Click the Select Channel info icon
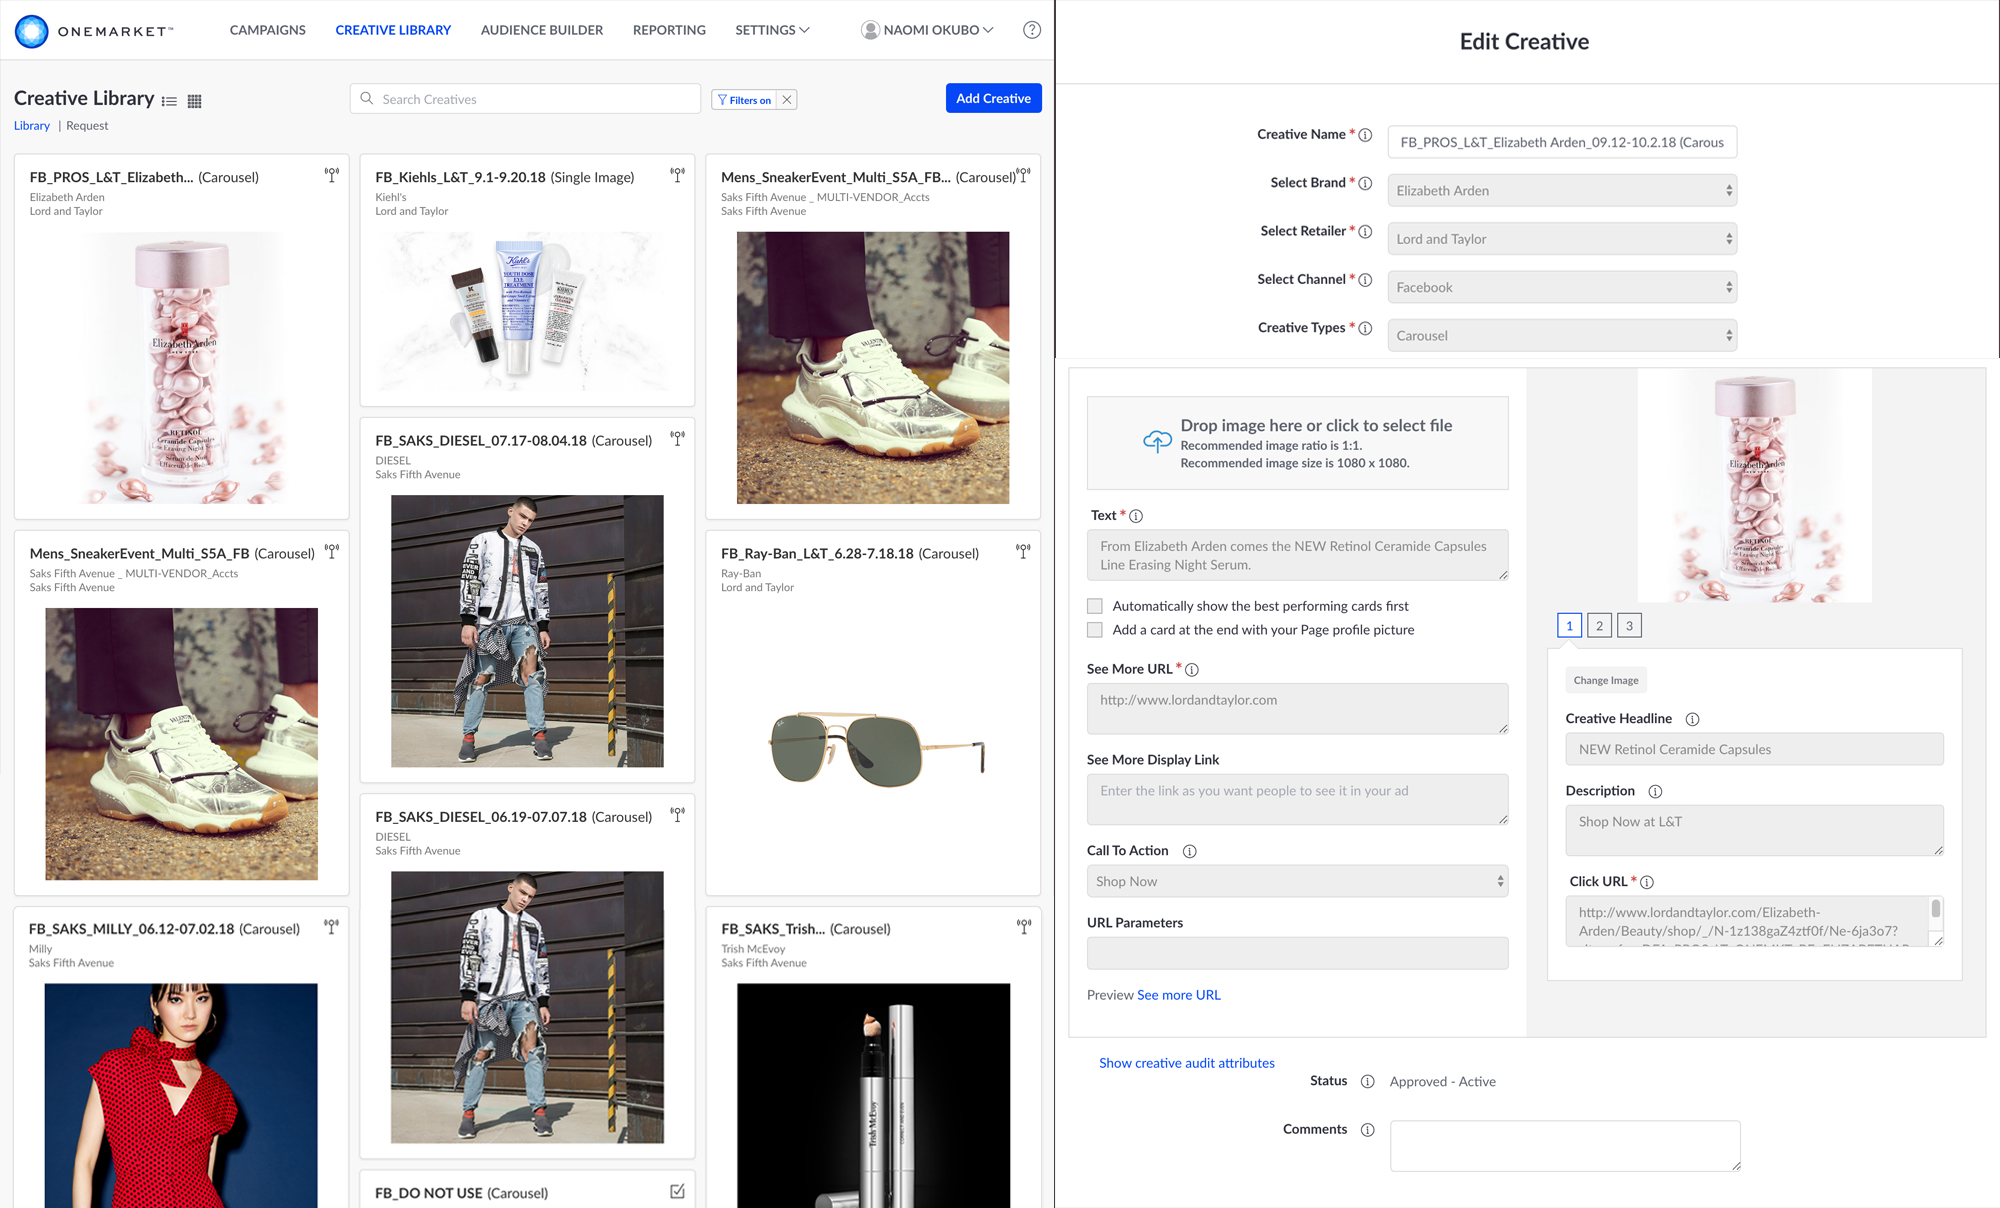This screenshot has width=2000, height=1208. pyautogui.click(x=1365, y=280)
